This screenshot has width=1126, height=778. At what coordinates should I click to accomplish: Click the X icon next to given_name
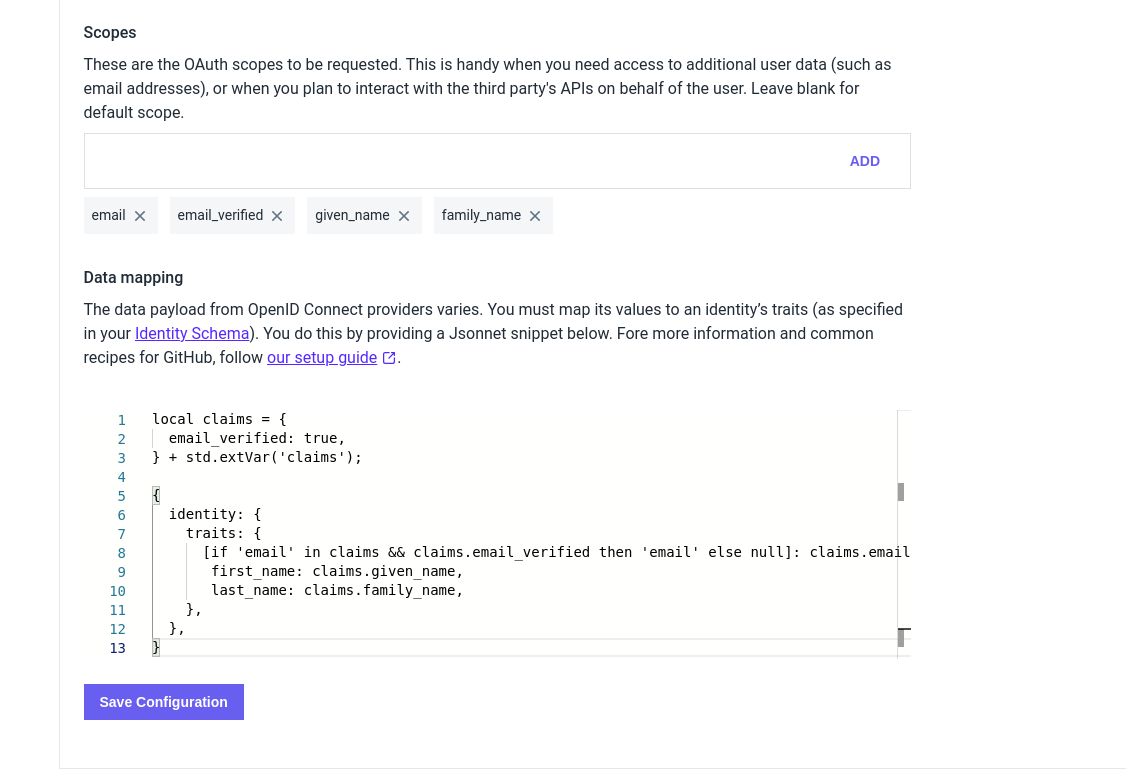[x=404, y=215]
